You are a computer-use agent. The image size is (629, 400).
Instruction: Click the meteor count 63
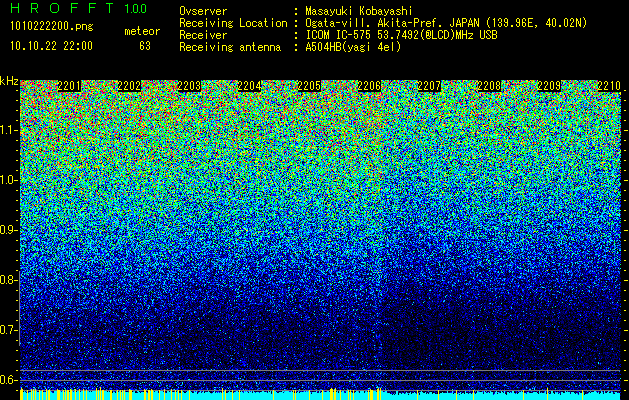(145, 46)
